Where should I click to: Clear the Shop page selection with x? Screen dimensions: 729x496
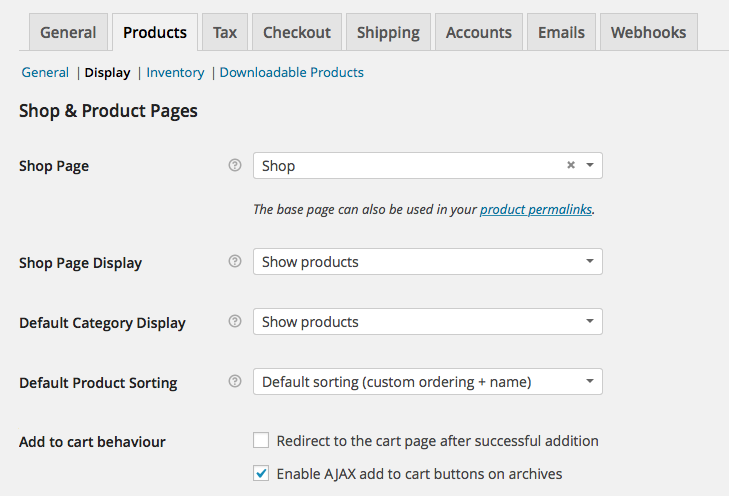(x=571, y=166)
